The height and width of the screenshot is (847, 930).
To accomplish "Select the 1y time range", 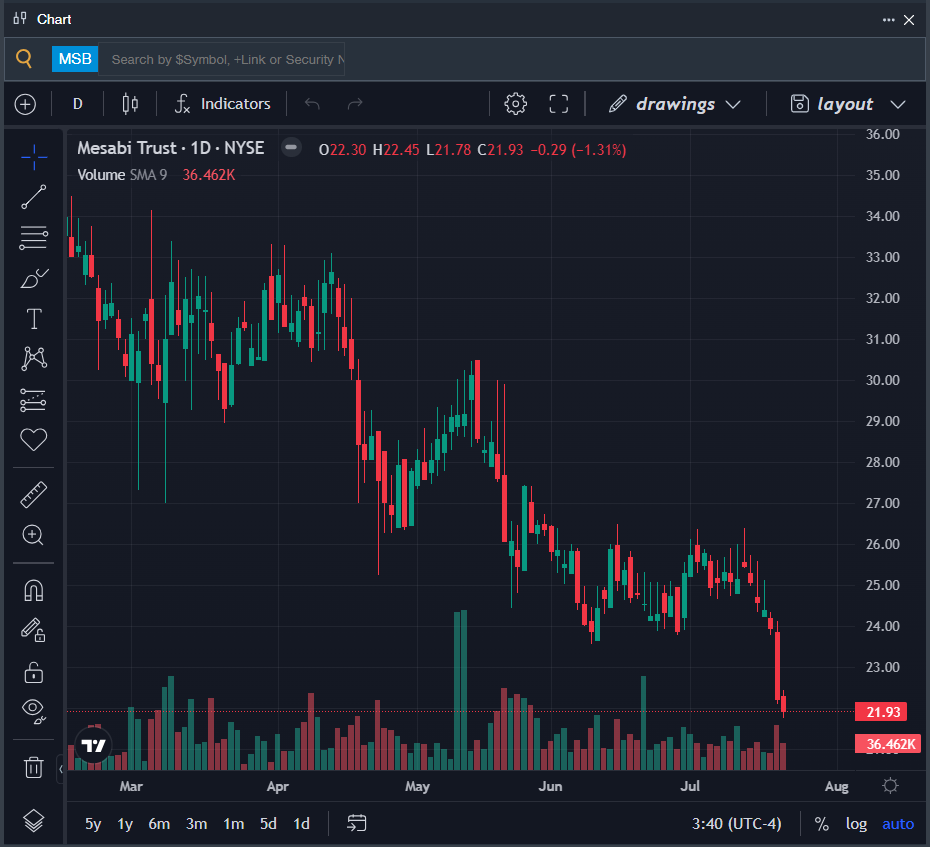I will click(x=125, y=823).
